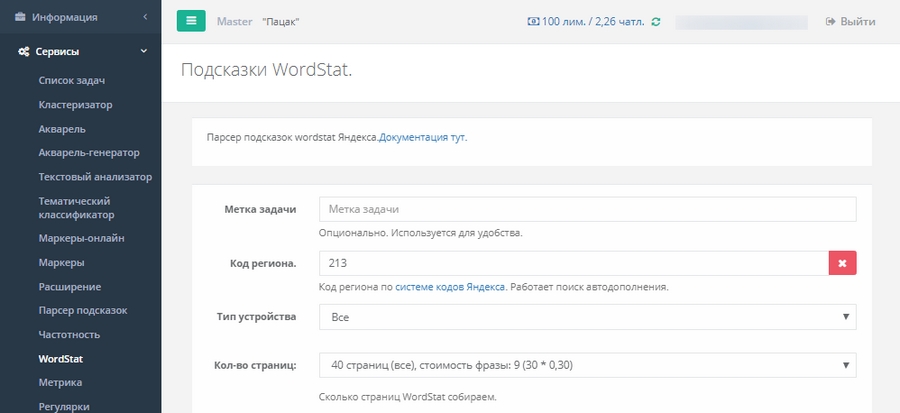The image size is (900, 413).
Task: Click the gears icon next to Сервисы
Action: coord(24,52)
